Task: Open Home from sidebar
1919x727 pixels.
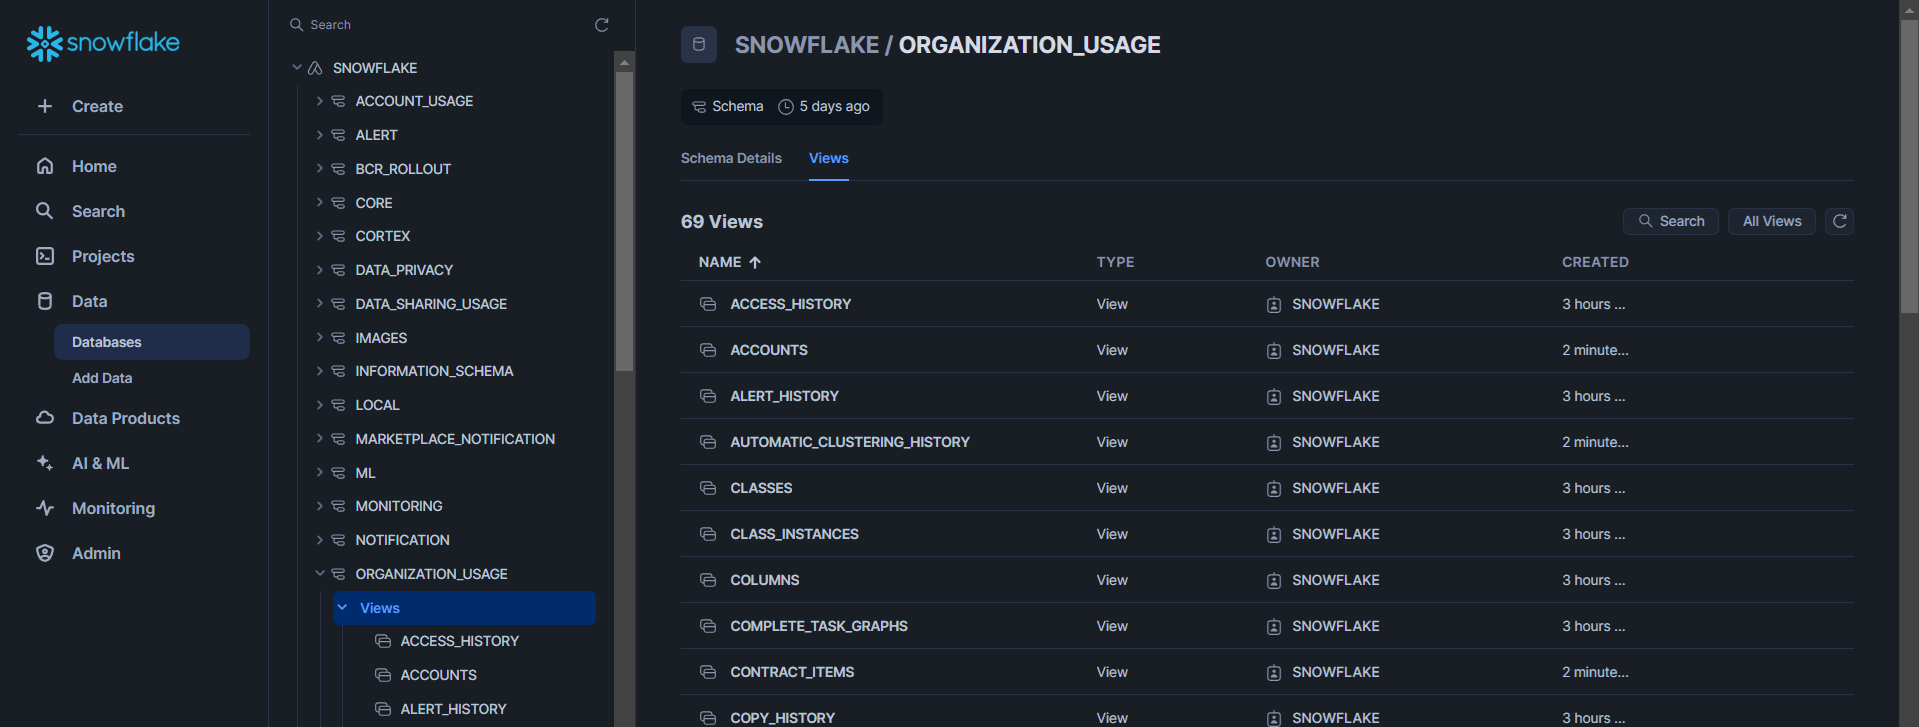Action: pos(94,166)
